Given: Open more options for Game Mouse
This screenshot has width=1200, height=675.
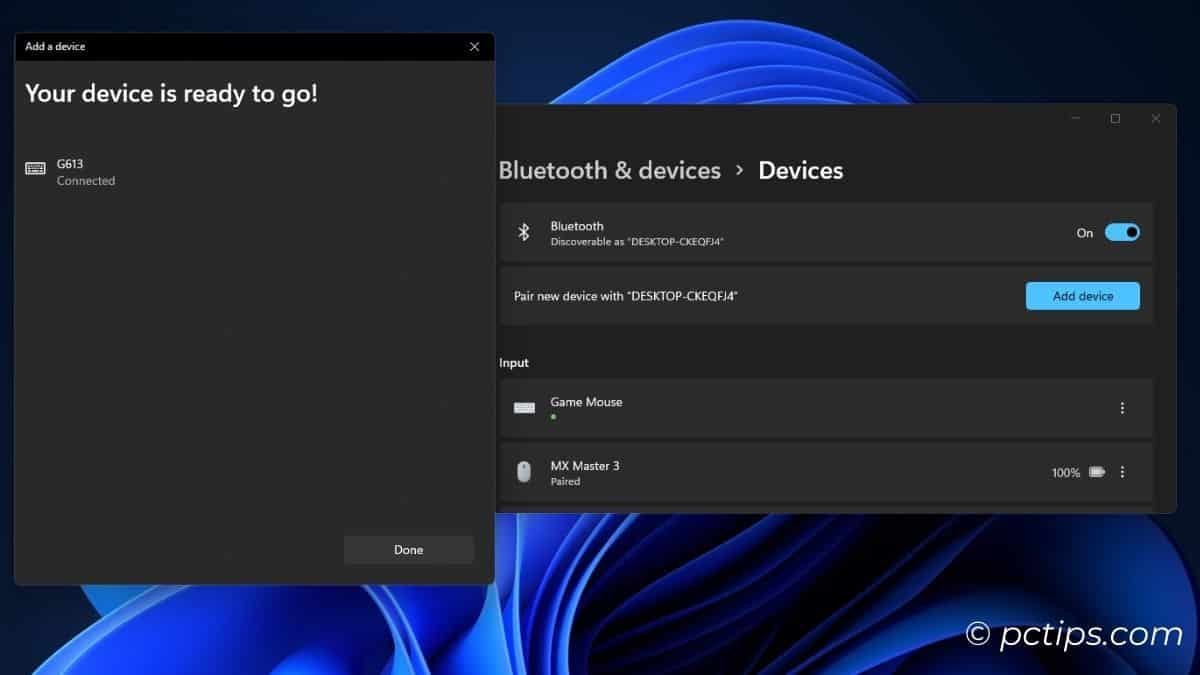Looking at the screenshot, I should coord(1122,408).
